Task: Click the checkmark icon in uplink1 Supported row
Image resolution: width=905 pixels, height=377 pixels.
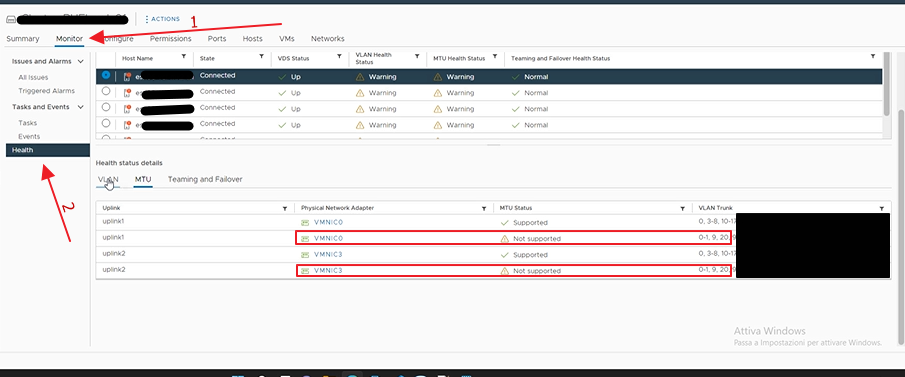Action: click(x=504, y=222)
